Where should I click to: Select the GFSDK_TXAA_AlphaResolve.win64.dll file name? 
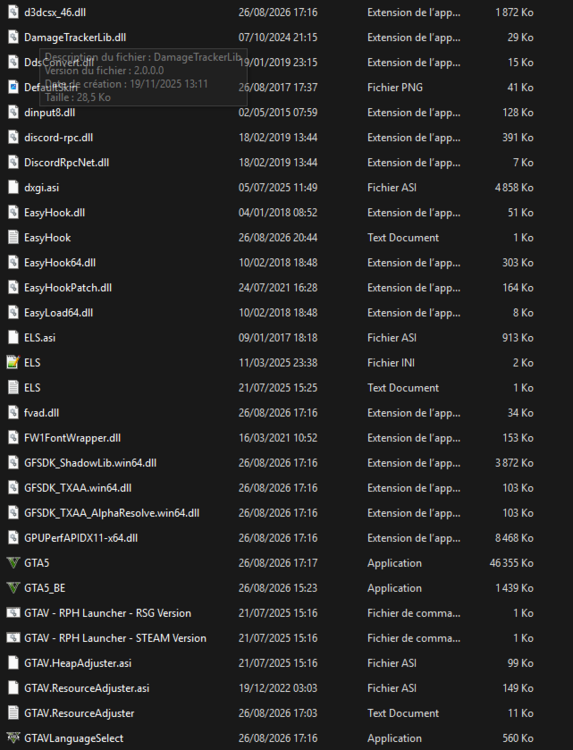pos(111,513)
